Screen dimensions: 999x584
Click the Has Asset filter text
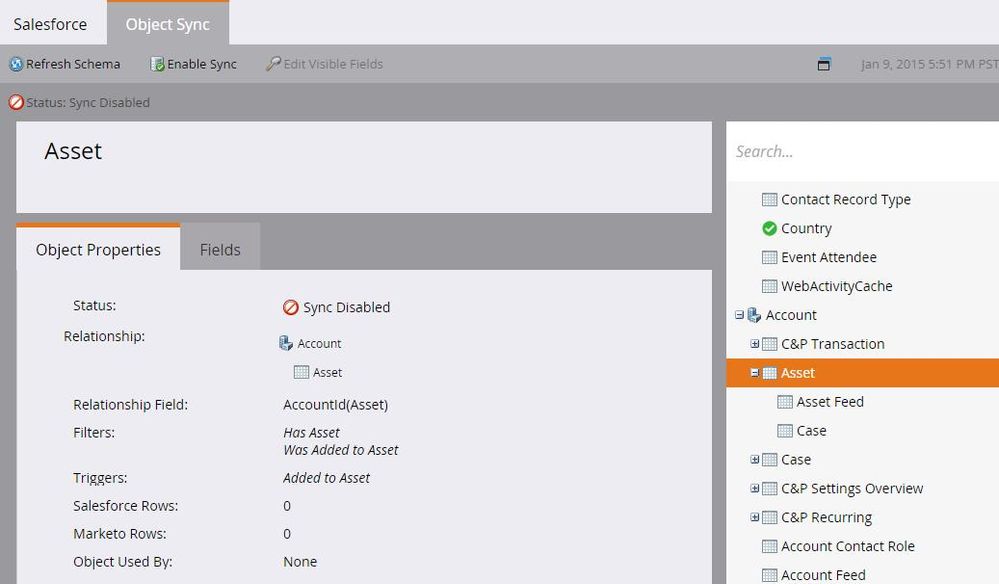[x=312, y=432]
